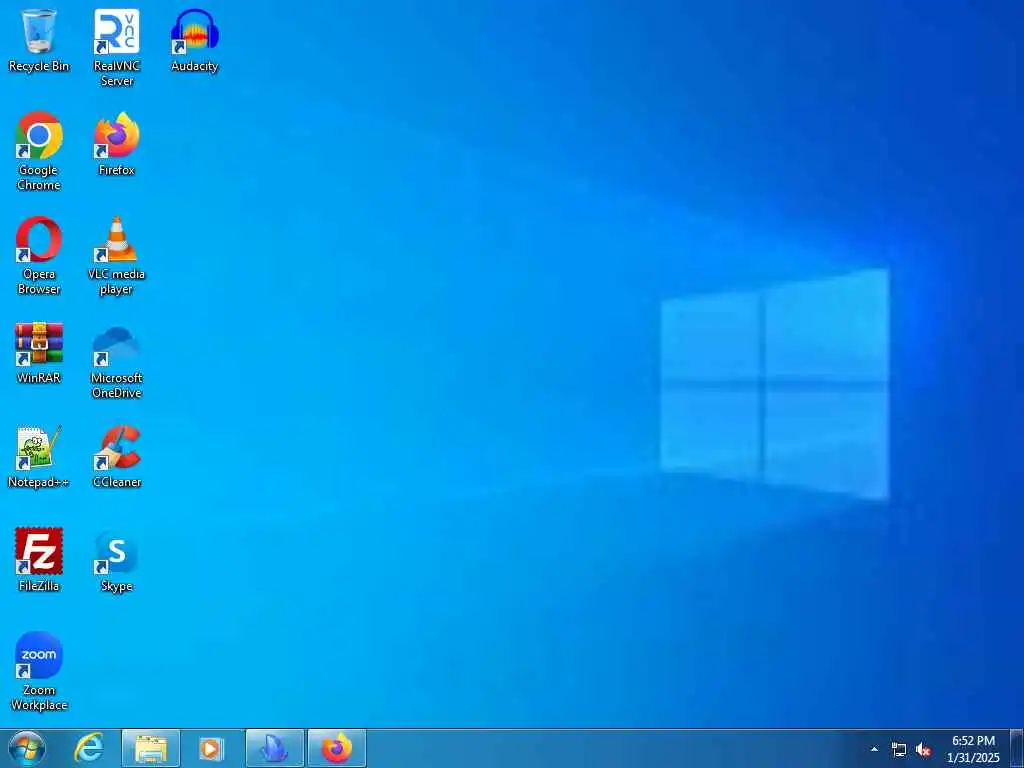Select the VLC media player shortcut

coord(116,255)
